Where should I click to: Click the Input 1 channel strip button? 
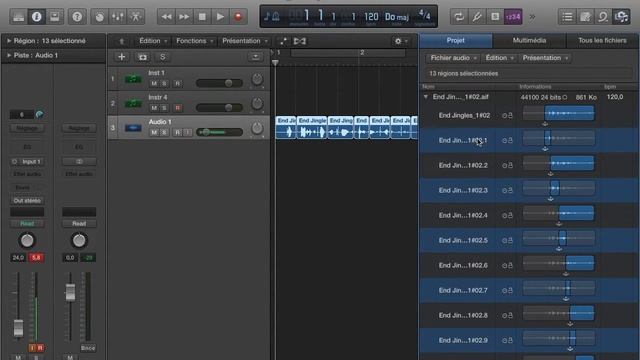click(27, 162)
